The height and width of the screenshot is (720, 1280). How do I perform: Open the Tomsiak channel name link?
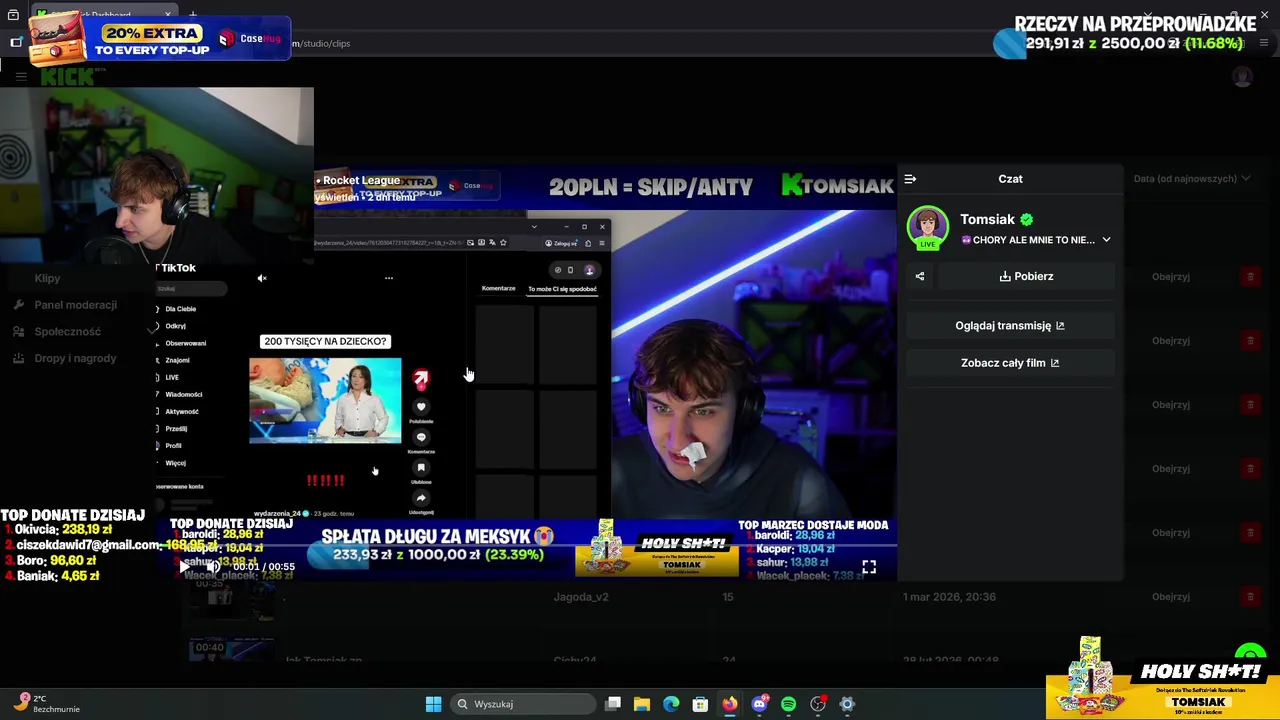pyautogui.click(x=987, y=219)
